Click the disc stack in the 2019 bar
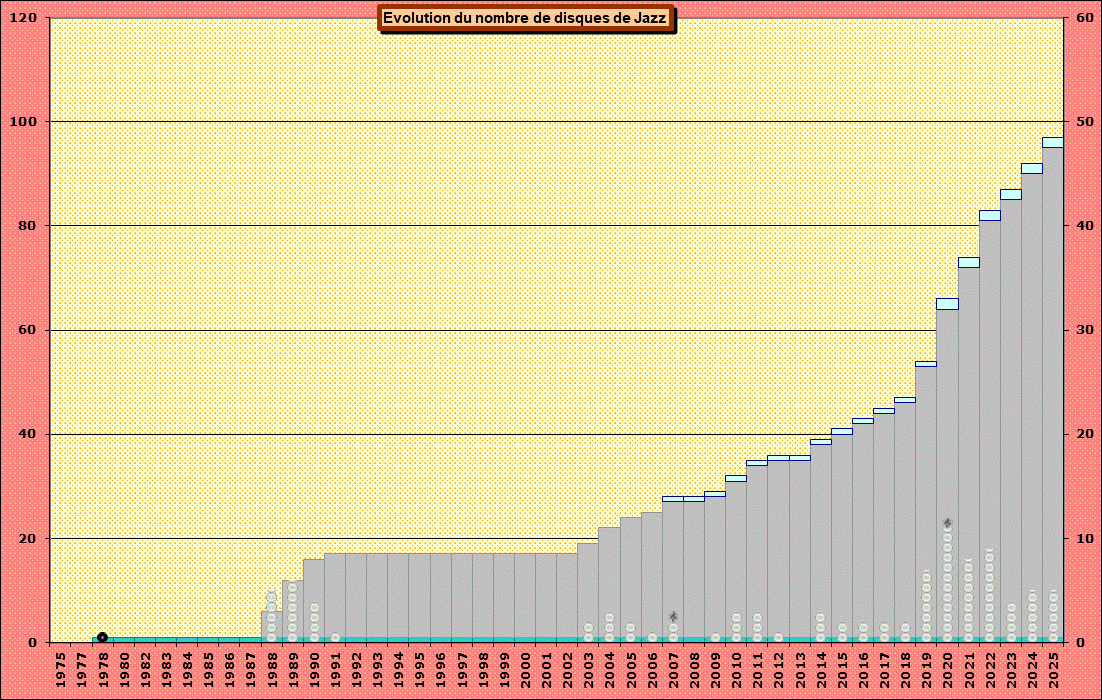 pyautogui.click(x=926, y=607)
